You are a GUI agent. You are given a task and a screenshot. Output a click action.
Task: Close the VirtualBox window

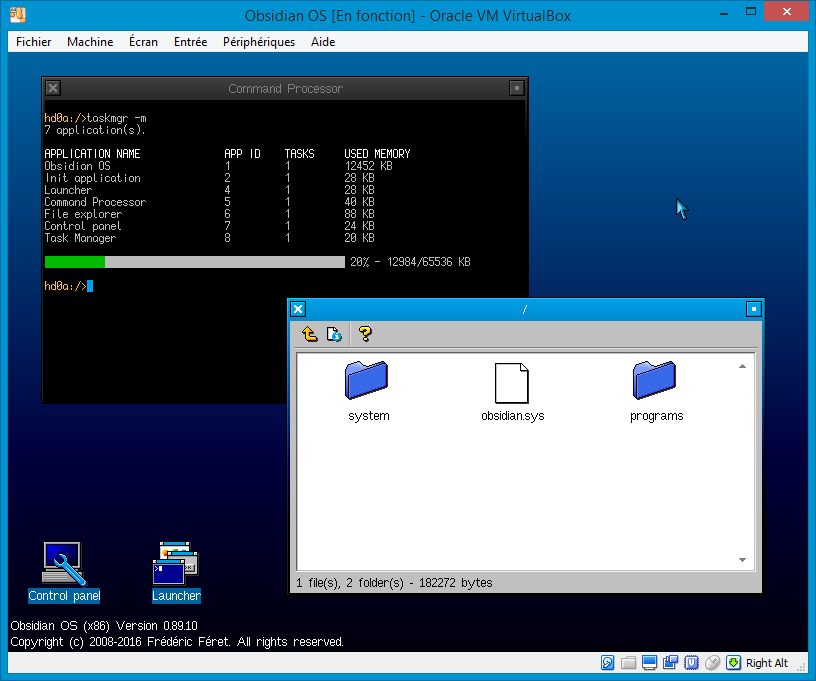[786, 11]
